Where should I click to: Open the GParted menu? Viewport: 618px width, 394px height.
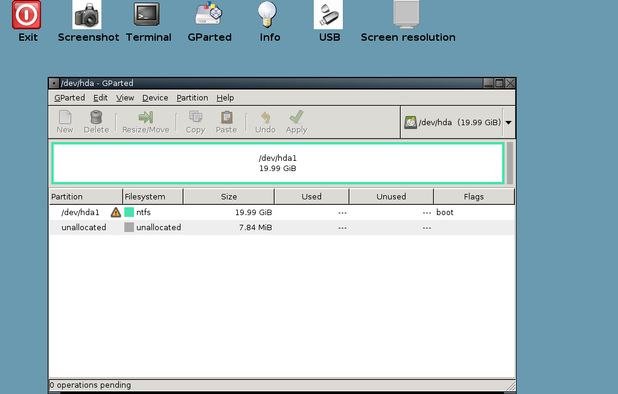click(x=70, y=98)
